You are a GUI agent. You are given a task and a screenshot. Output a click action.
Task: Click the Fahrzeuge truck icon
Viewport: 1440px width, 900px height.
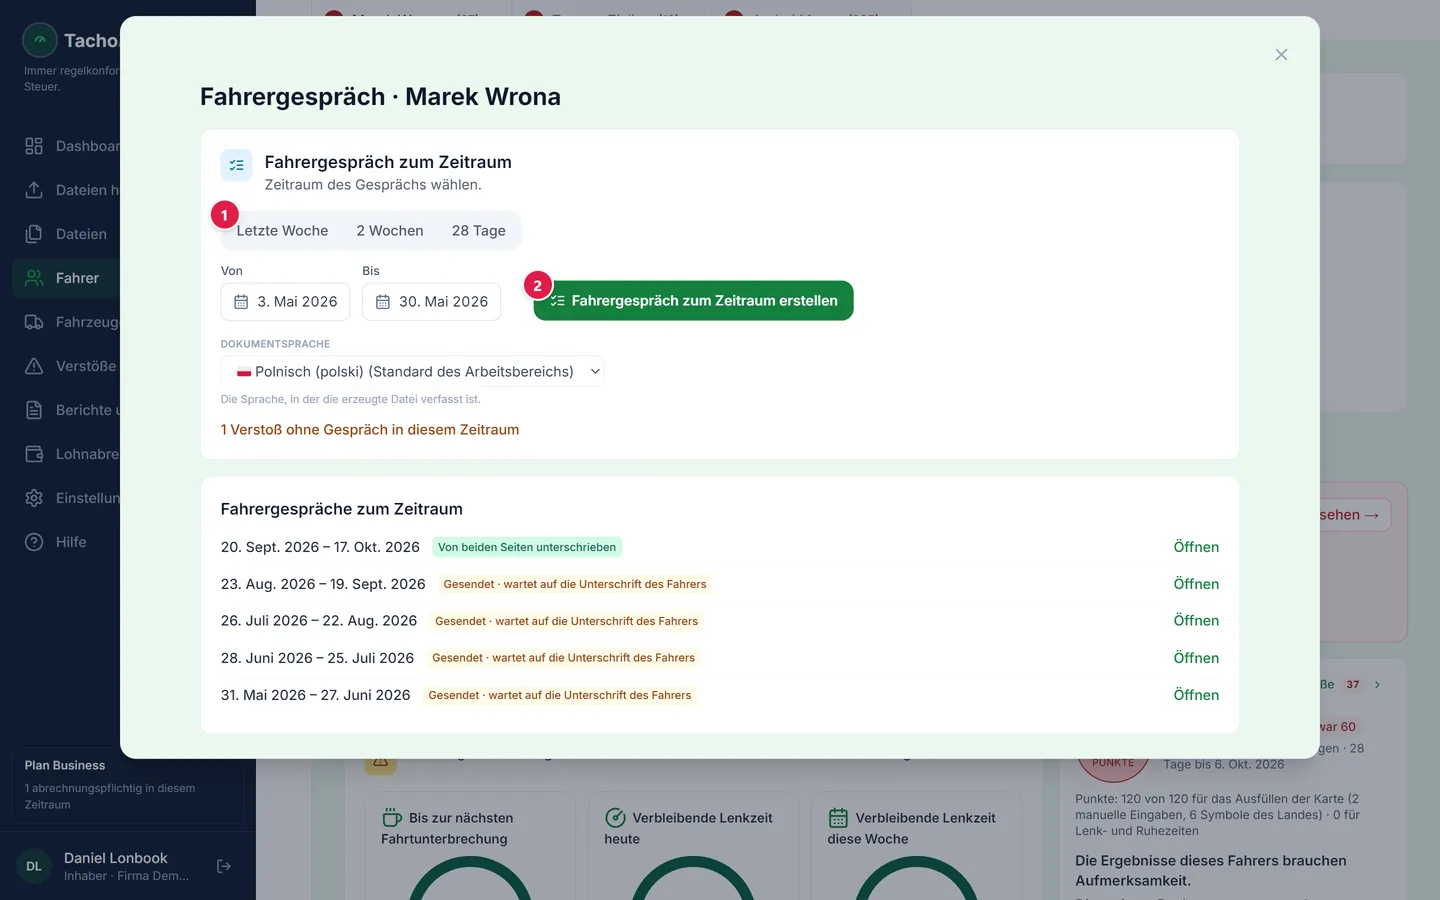click(x=34, y=322)
